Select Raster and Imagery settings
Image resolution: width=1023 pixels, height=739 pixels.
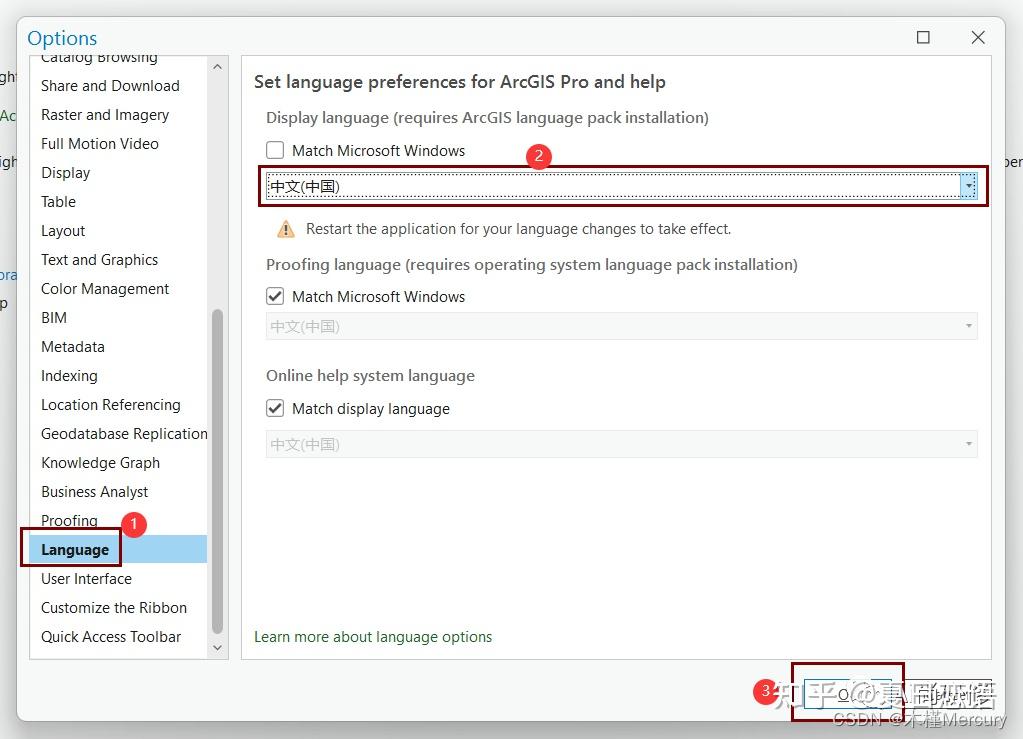pos(104,114)
